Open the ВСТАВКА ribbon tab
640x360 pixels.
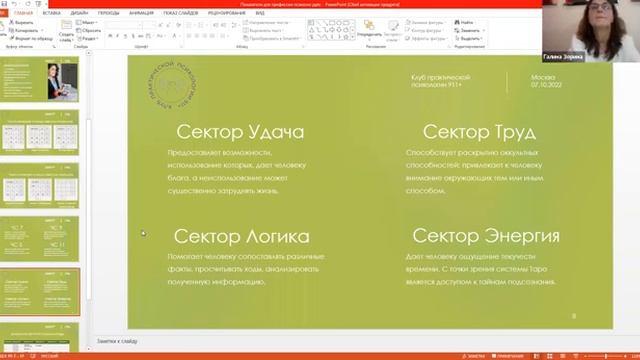pyautogui.click(x=51, y=13)
